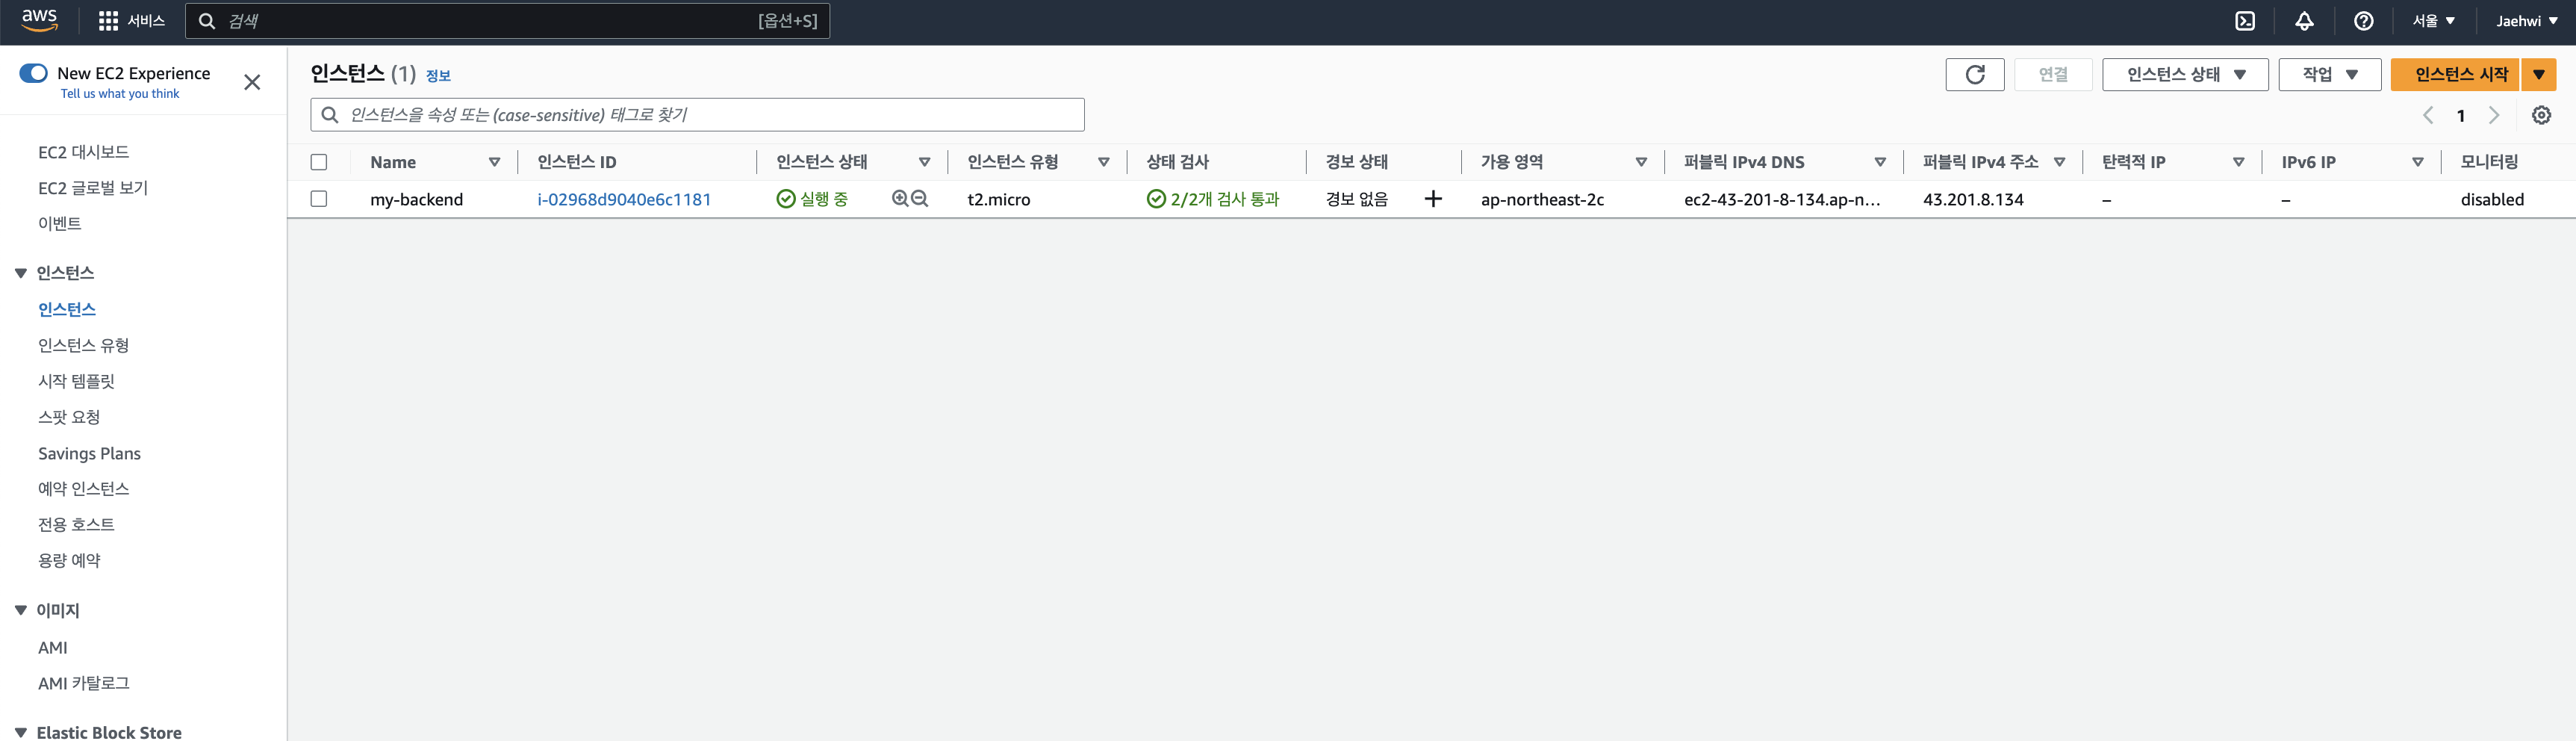
Task: Click the Connect button
Action: [2053, 75]
